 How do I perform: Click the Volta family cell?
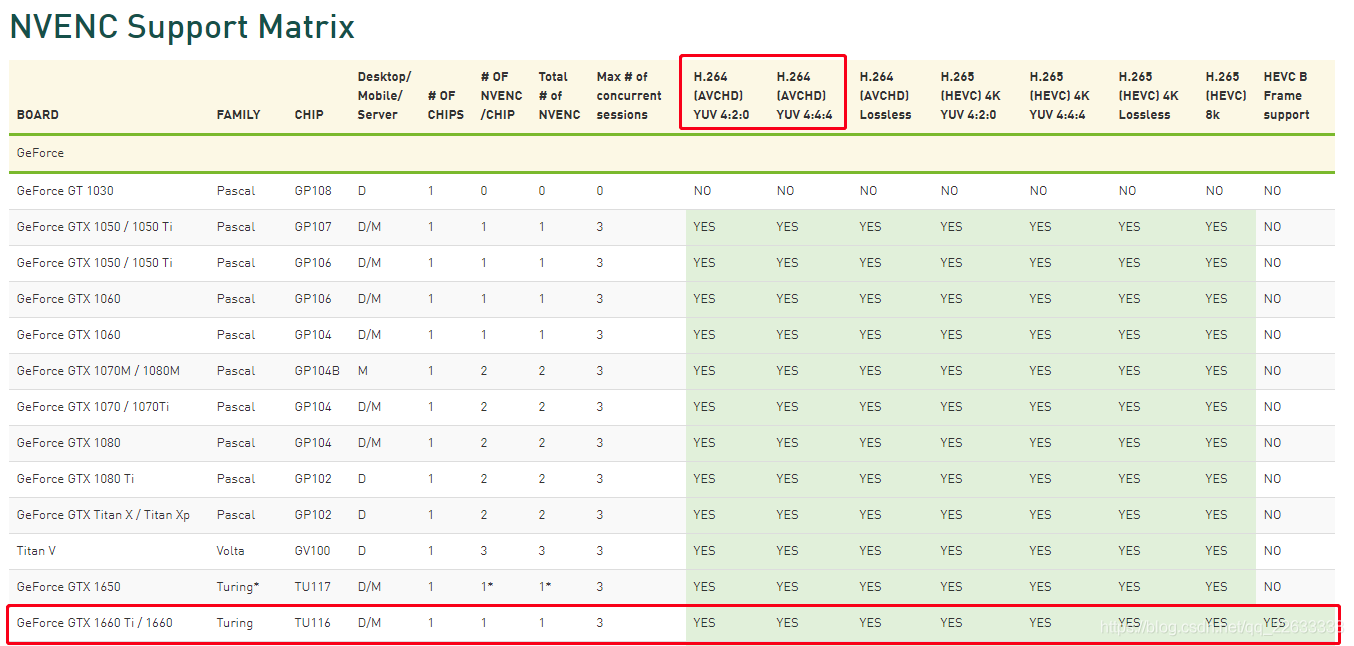pyautogui.click(x=232, y=551)
